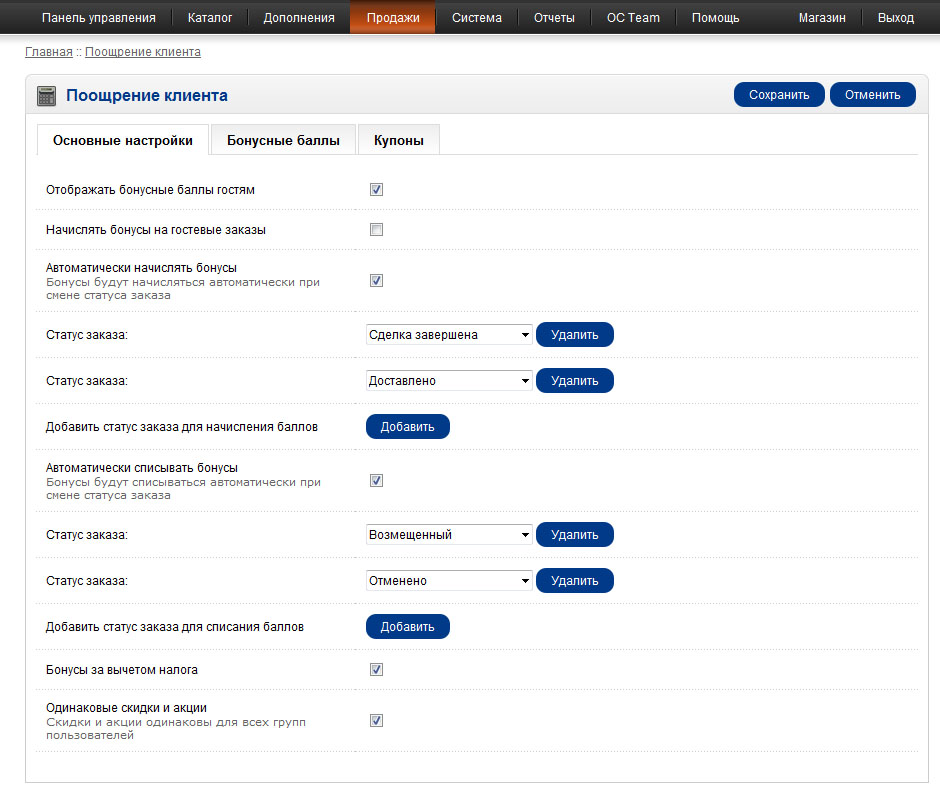Expand the 'Отменено' order status dropdown
940x788 pixels.
point(449,581)
